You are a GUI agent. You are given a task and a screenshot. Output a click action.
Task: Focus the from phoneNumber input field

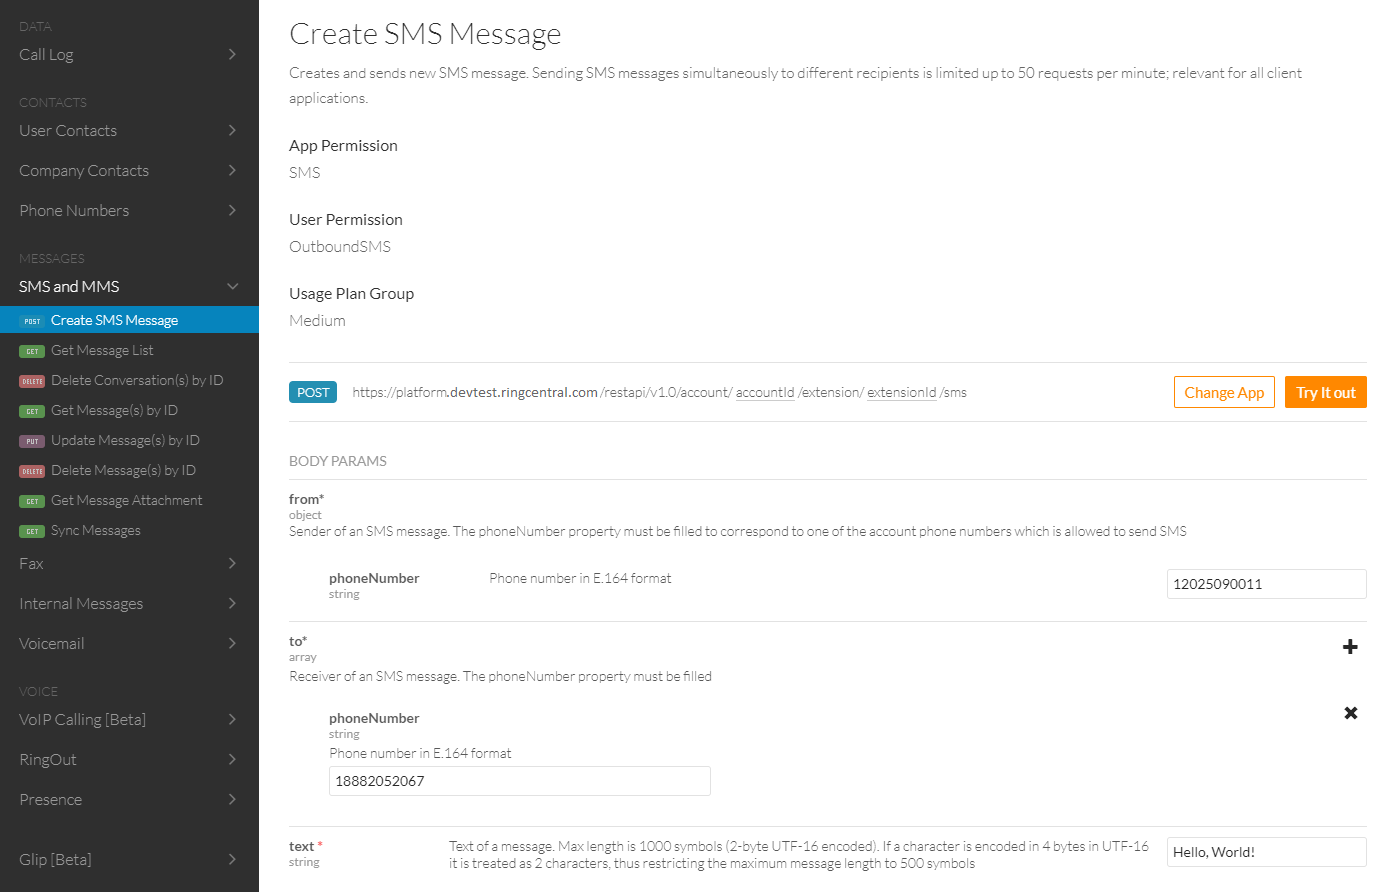click(x=1266, y=584)
